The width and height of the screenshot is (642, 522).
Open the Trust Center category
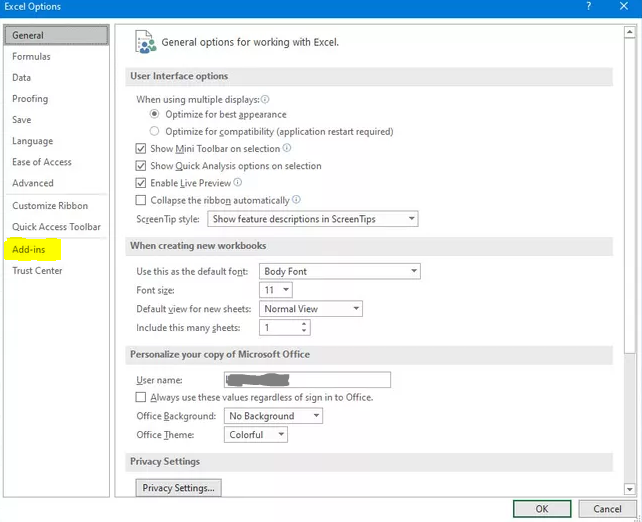pyautogui.click(x=57, y=271)
